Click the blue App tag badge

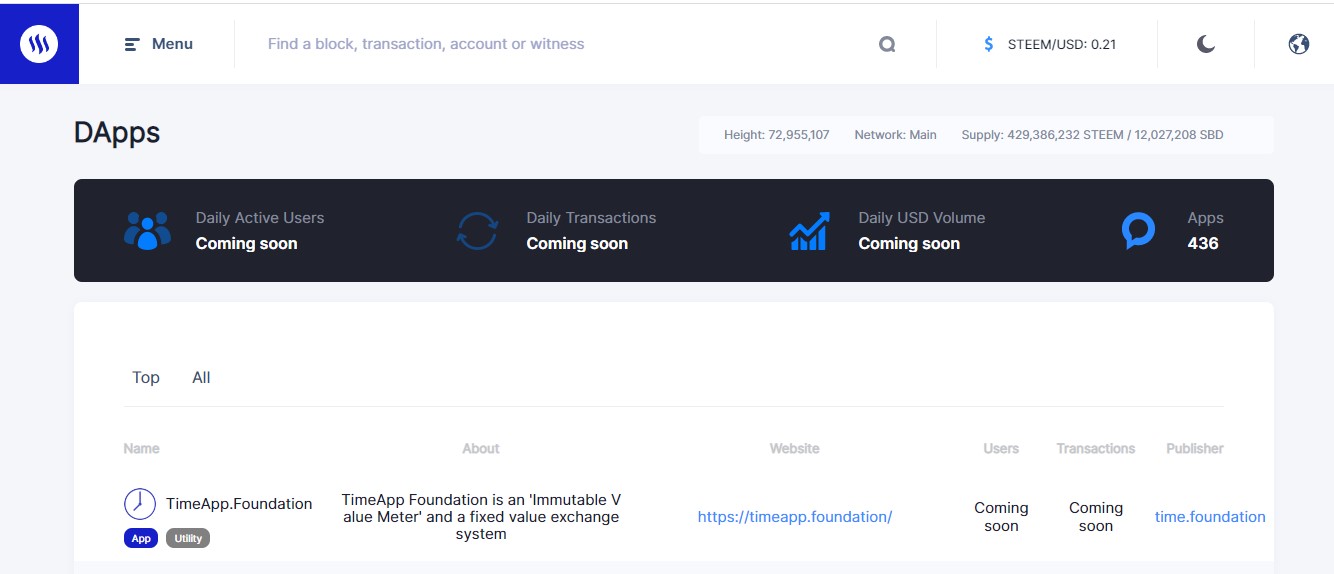141,538
